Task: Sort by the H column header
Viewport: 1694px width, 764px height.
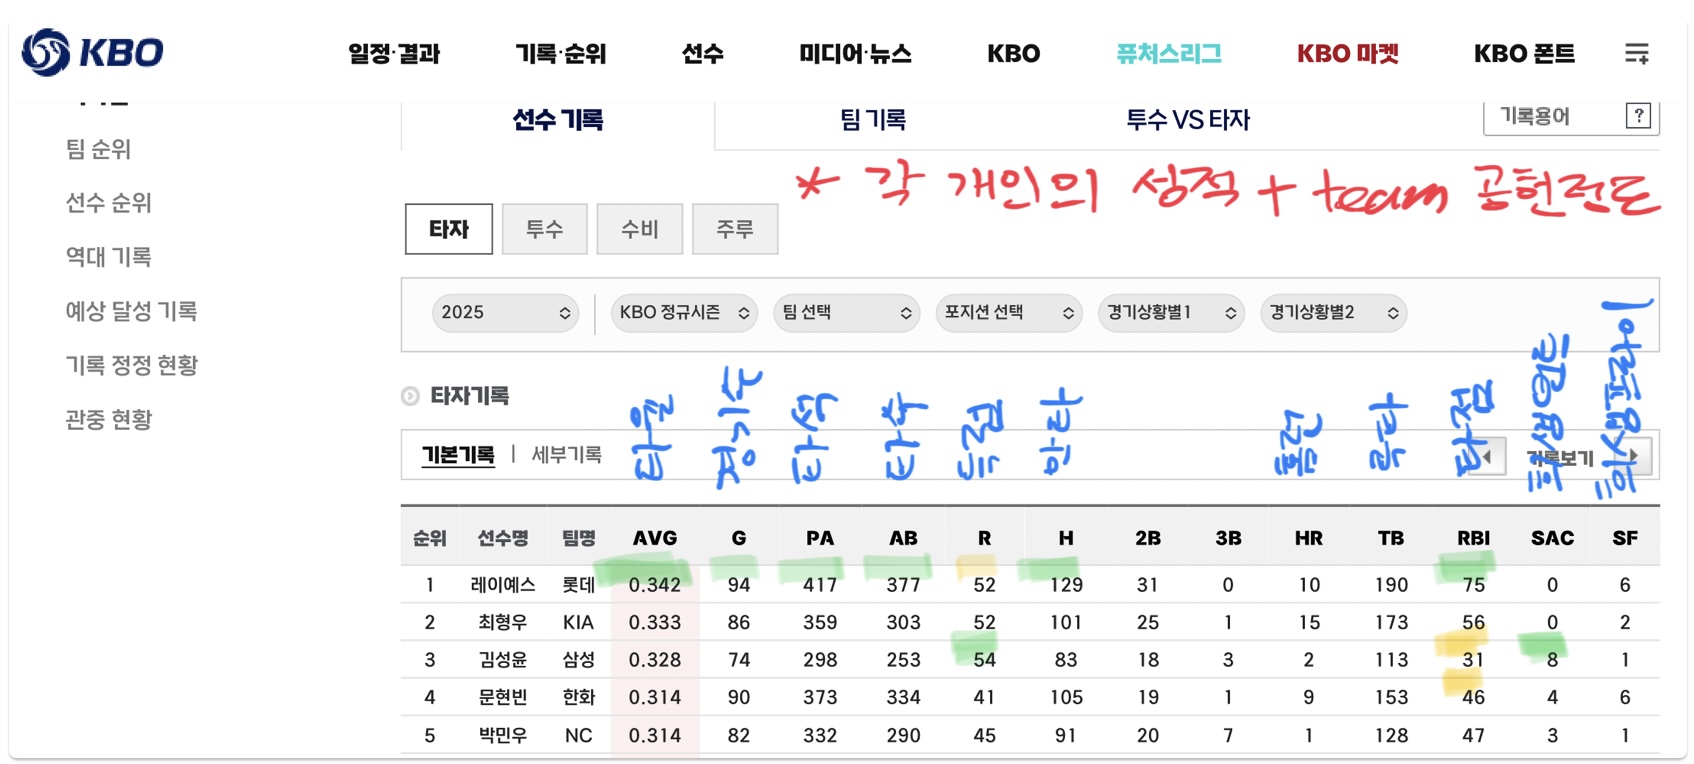Action: (1066, 539)
